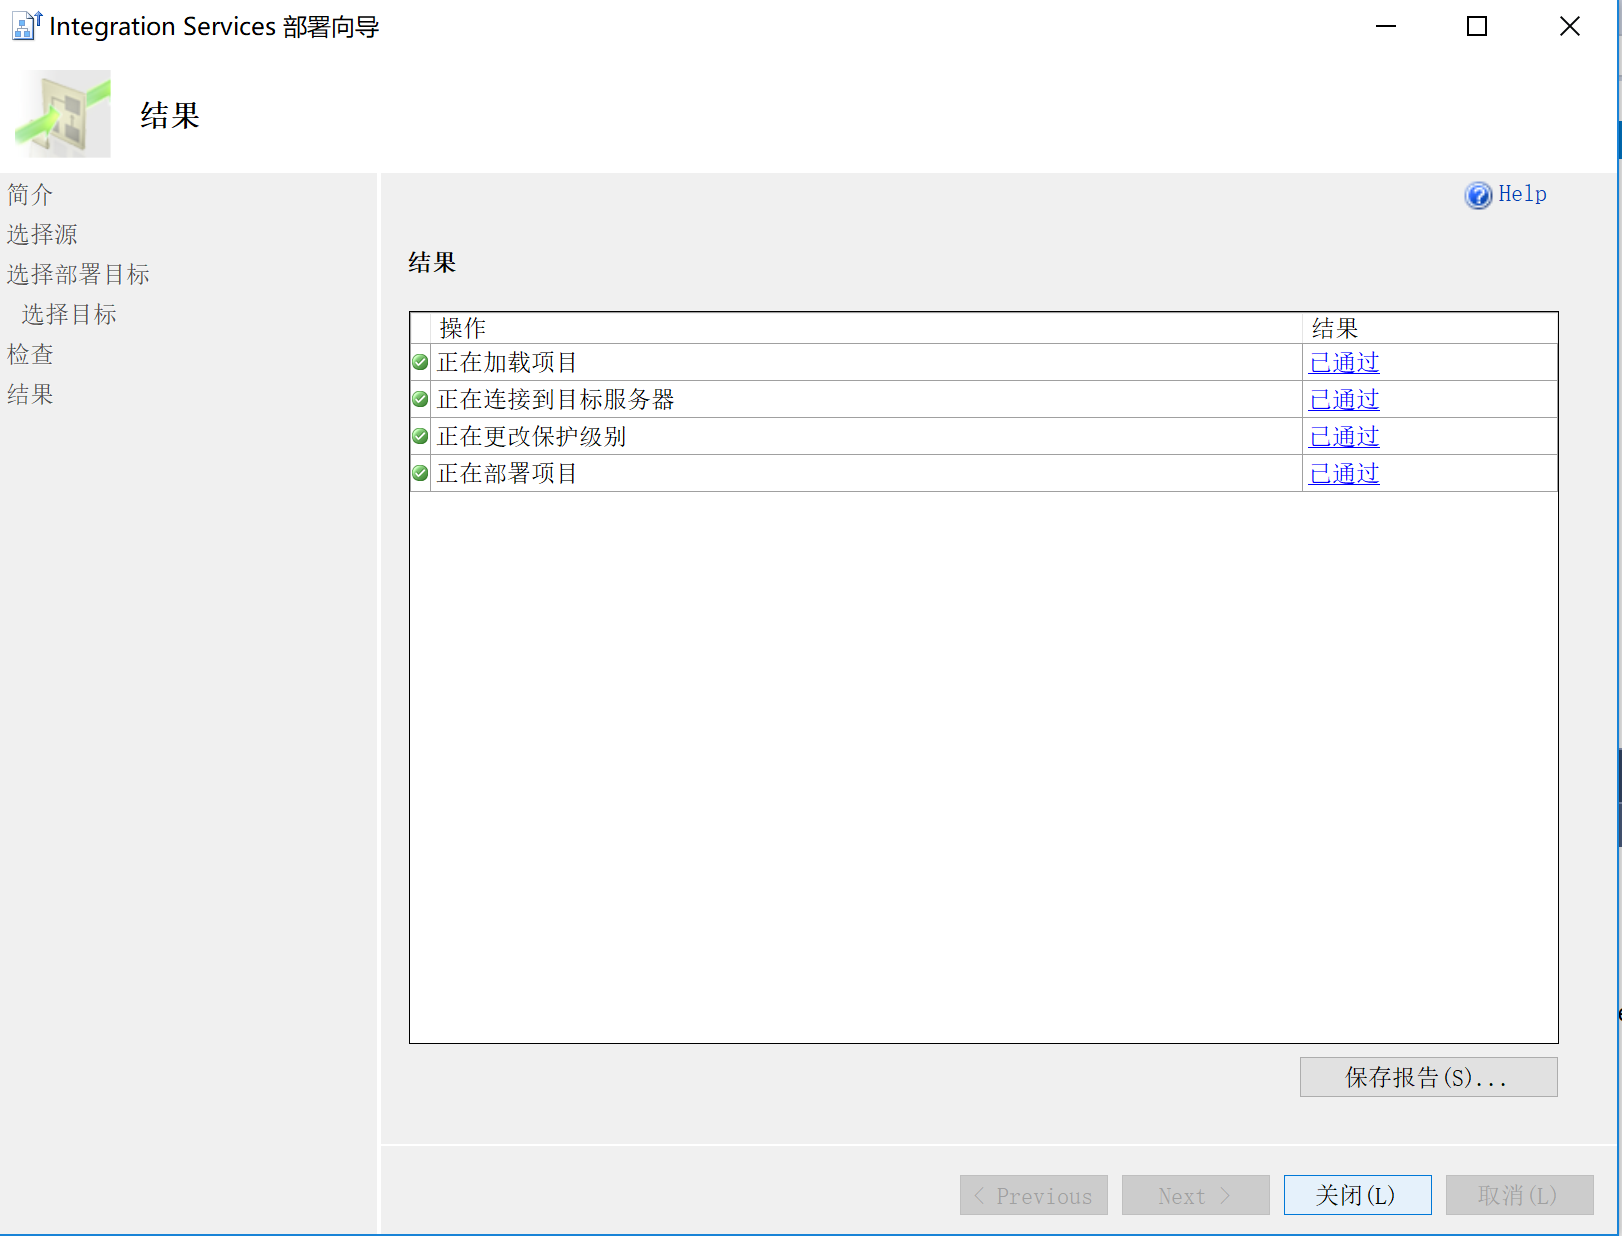Screen dimensions: 1622x1236
Task: Select the 正在加载项目 row text
Action: click(507, 362)
